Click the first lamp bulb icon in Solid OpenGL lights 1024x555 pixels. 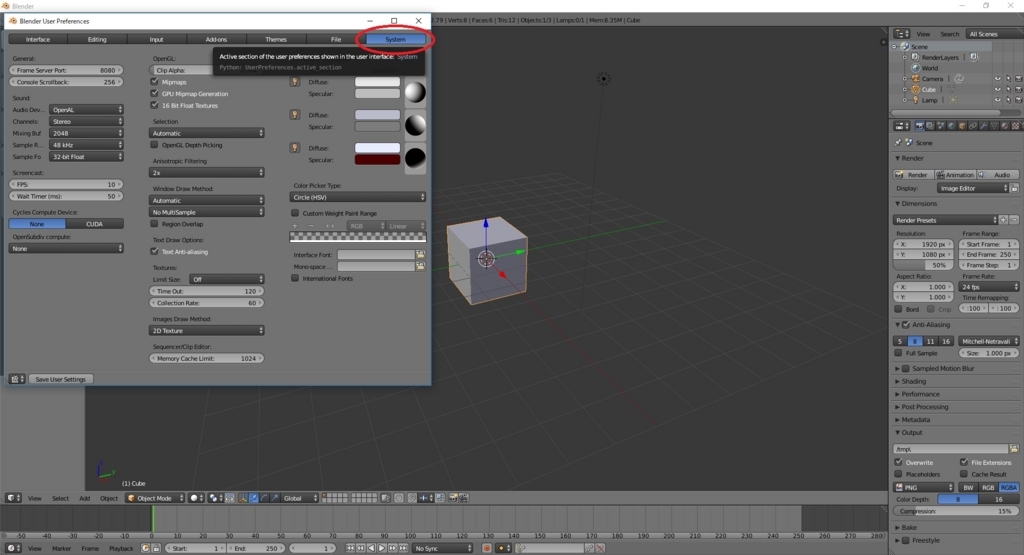tap(295, 82)
